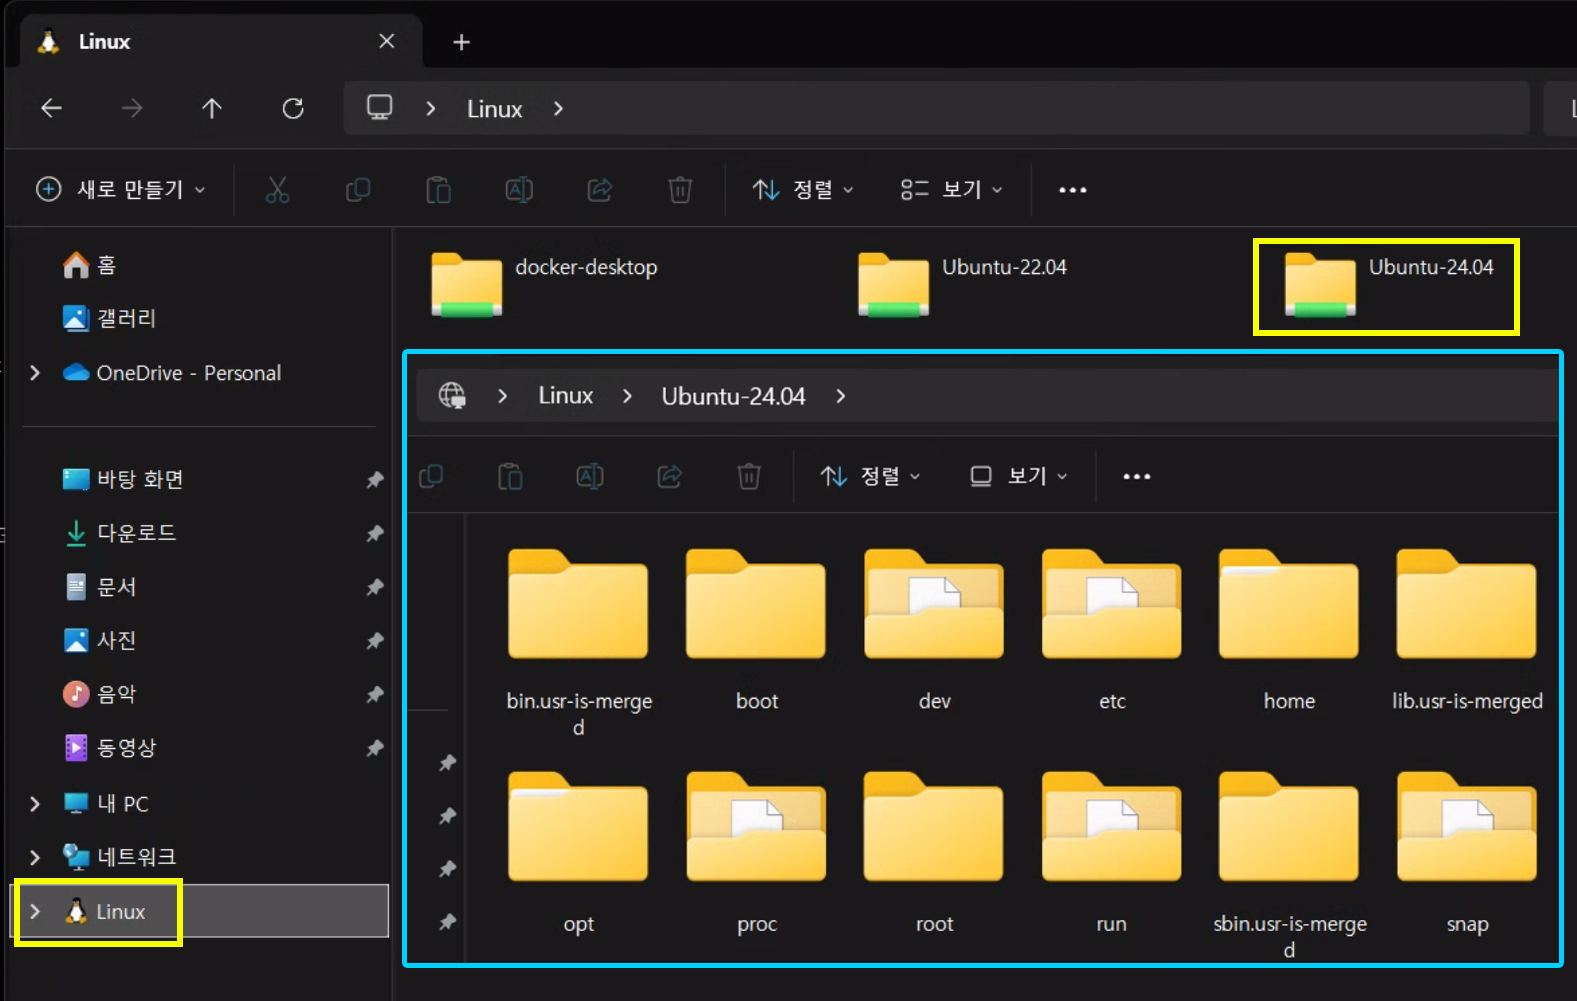Image resolution: width=1577 pixels, height=1001 pixels.
Task: Open 갤러리 in the navigation pane
Action: [109, 318]
